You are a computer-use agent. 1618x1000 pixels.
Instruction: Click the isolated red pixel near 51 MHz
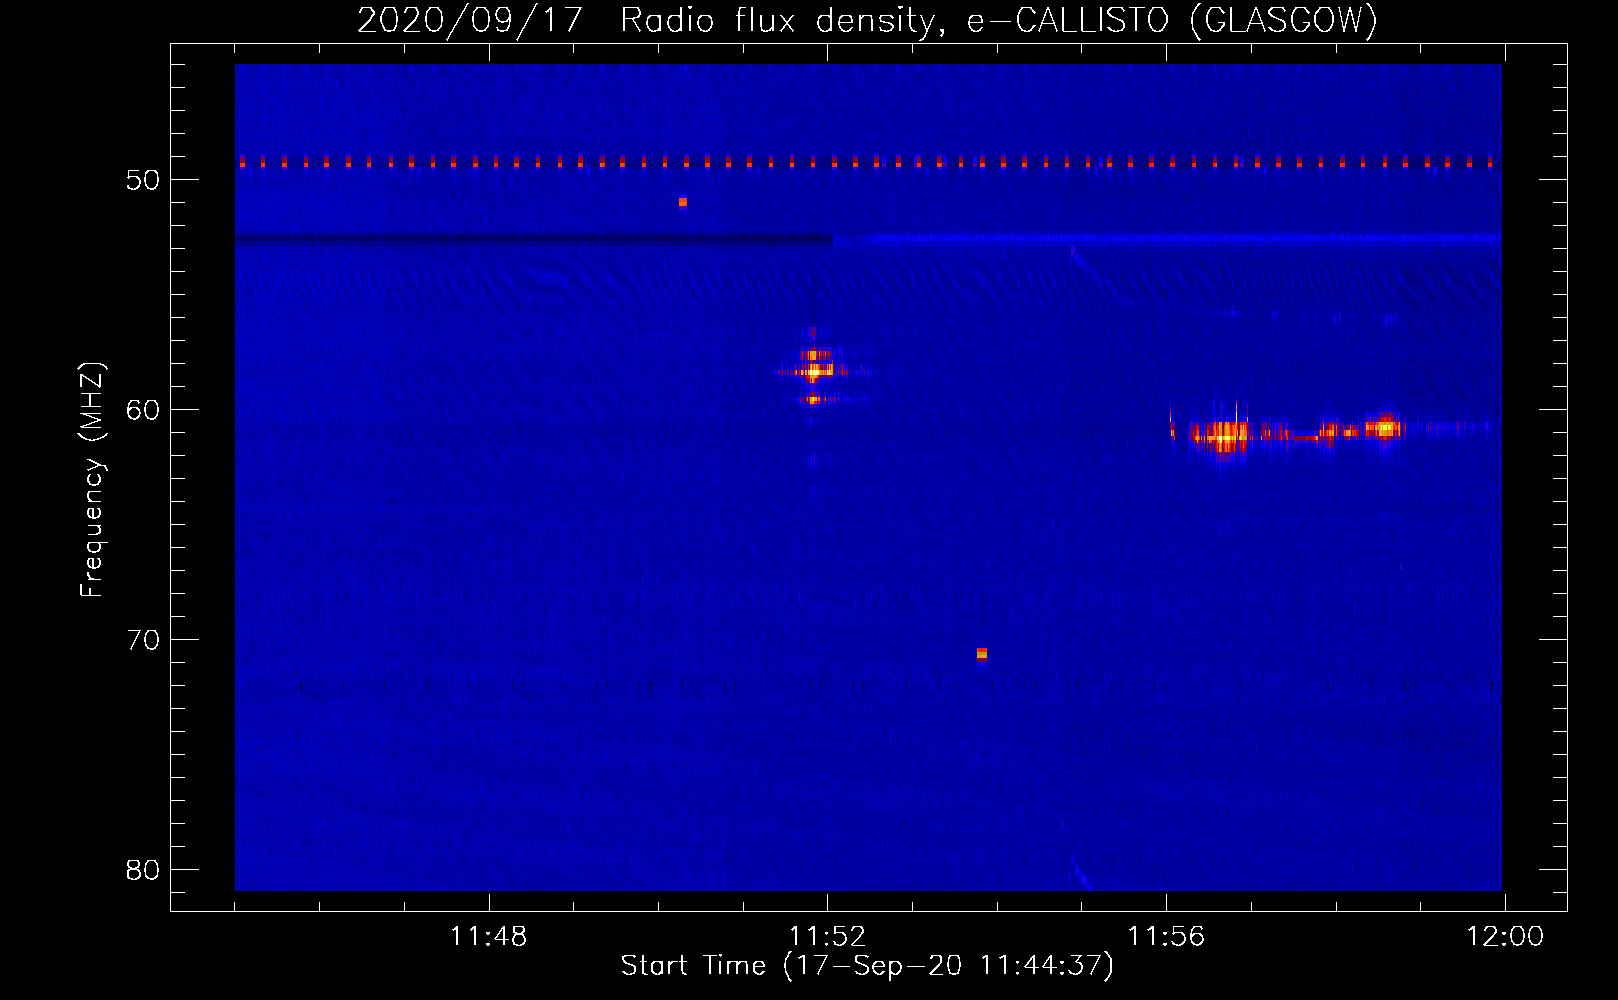coord(683,202)
